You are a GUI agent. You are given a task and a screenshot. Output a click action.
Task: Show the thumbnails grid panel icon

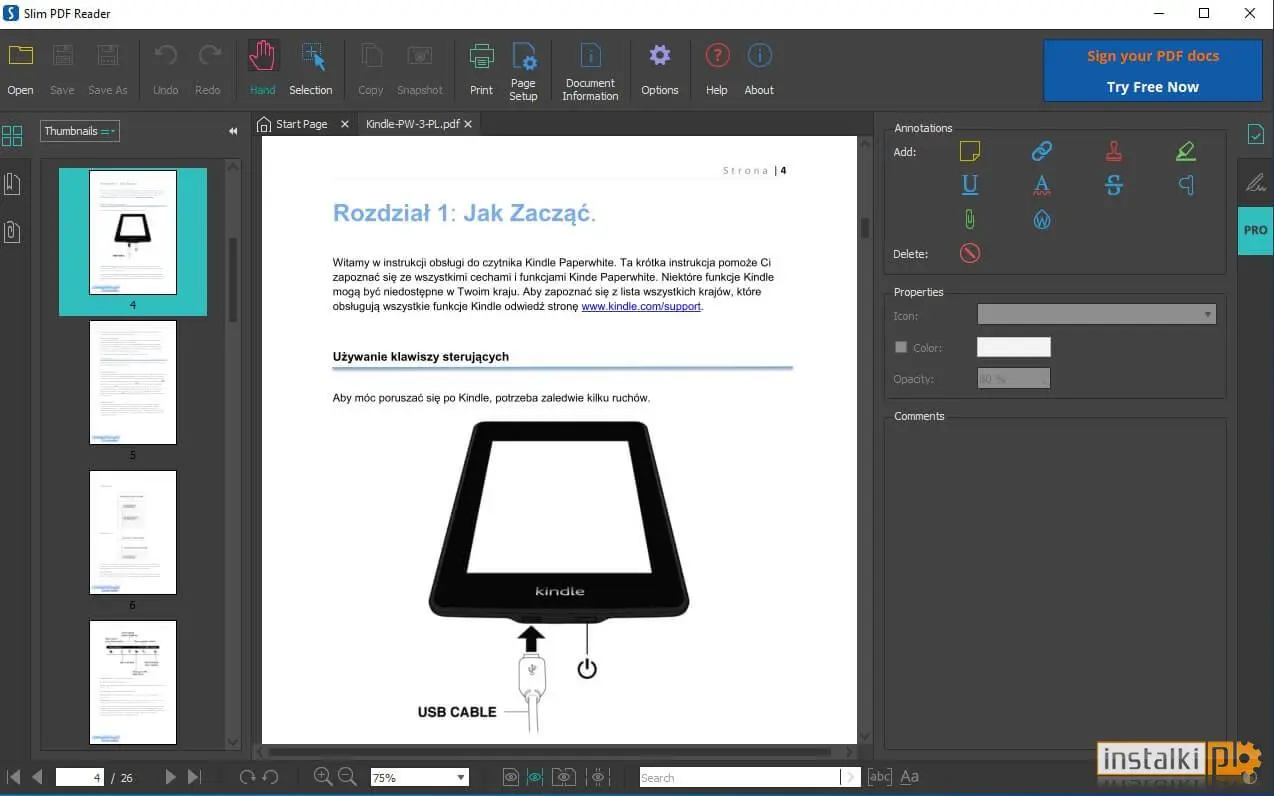12,135
